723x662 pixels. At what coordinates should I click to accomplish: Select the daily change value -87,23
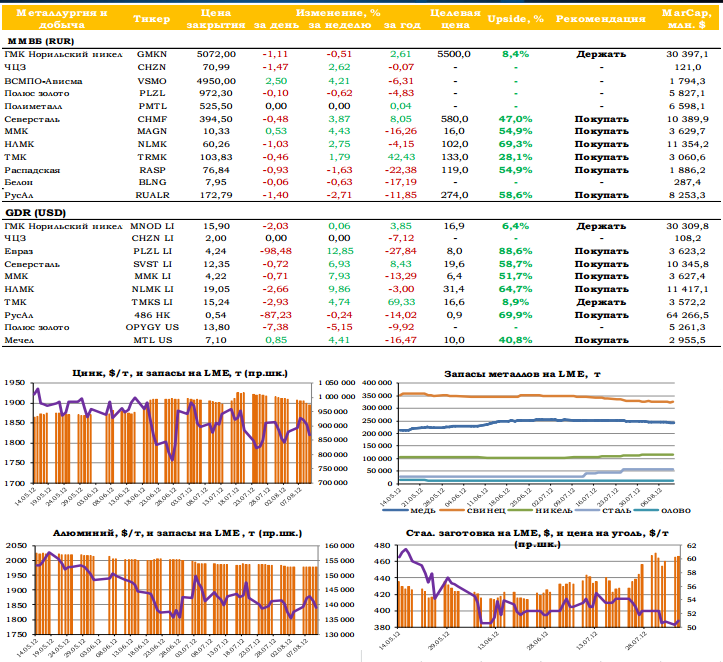coord(276,315)
